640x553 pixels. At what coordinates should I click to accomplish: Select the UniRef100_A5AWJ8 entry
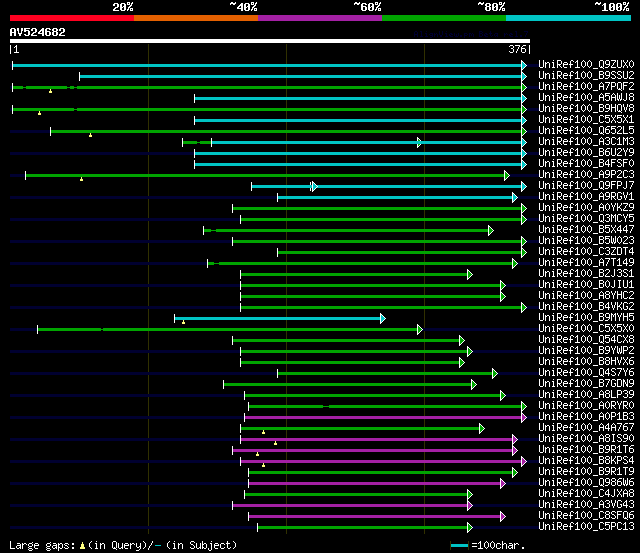coord(586,98)
